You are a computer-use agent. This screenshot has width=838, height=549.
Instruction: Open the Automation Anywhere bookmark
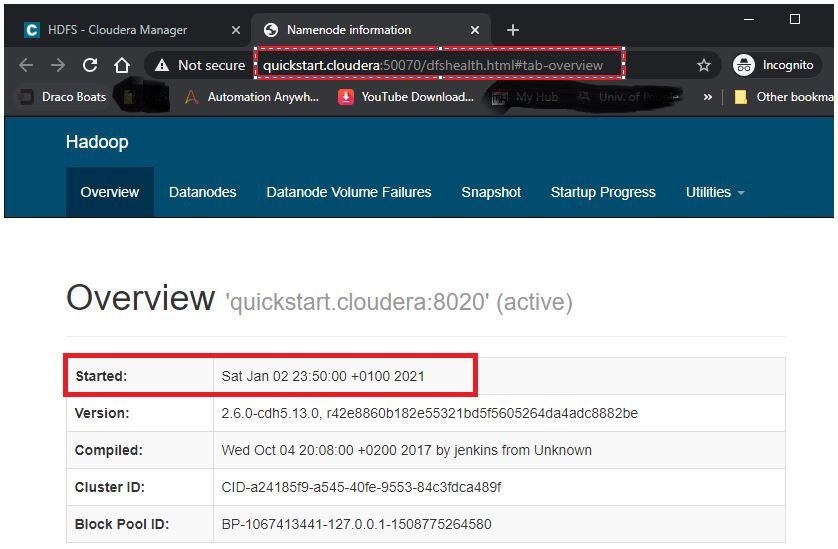[252, 97]
